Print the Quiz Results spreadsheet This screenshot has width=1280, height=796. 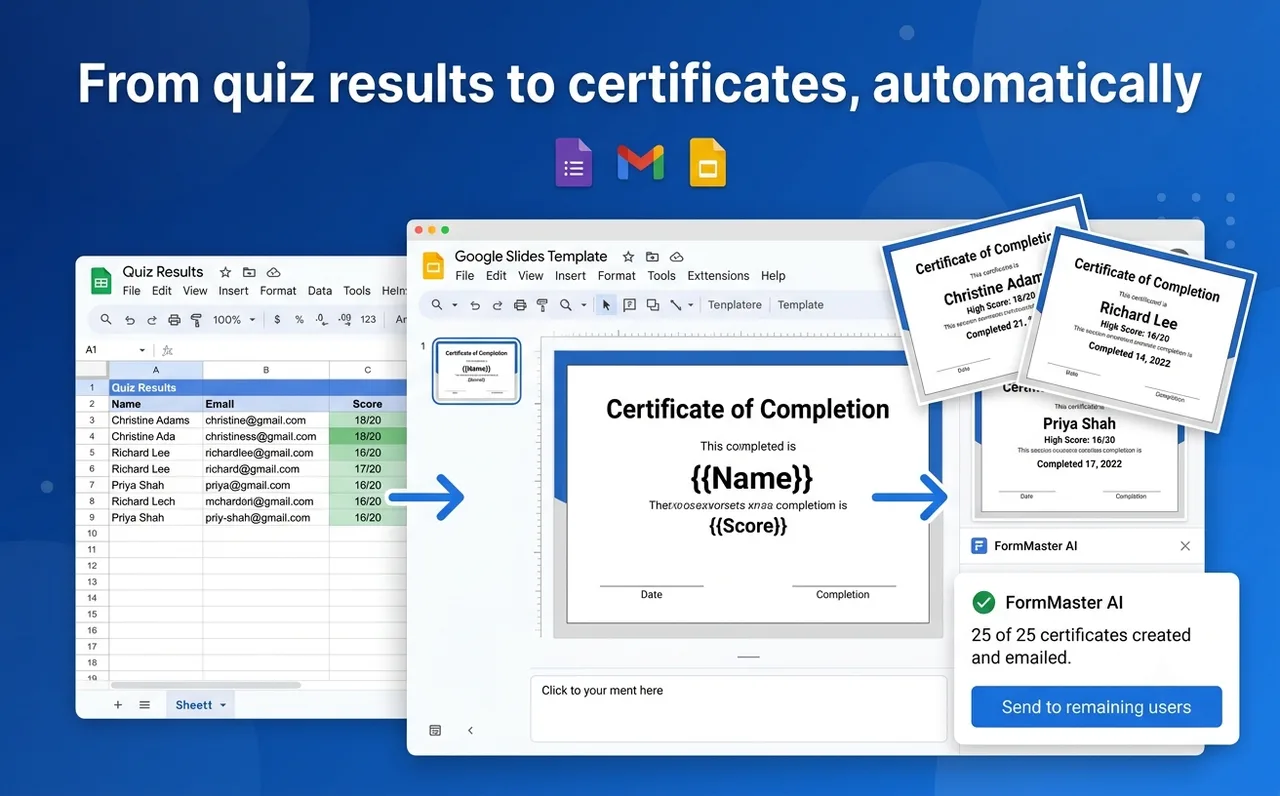[x=174, y=320]
